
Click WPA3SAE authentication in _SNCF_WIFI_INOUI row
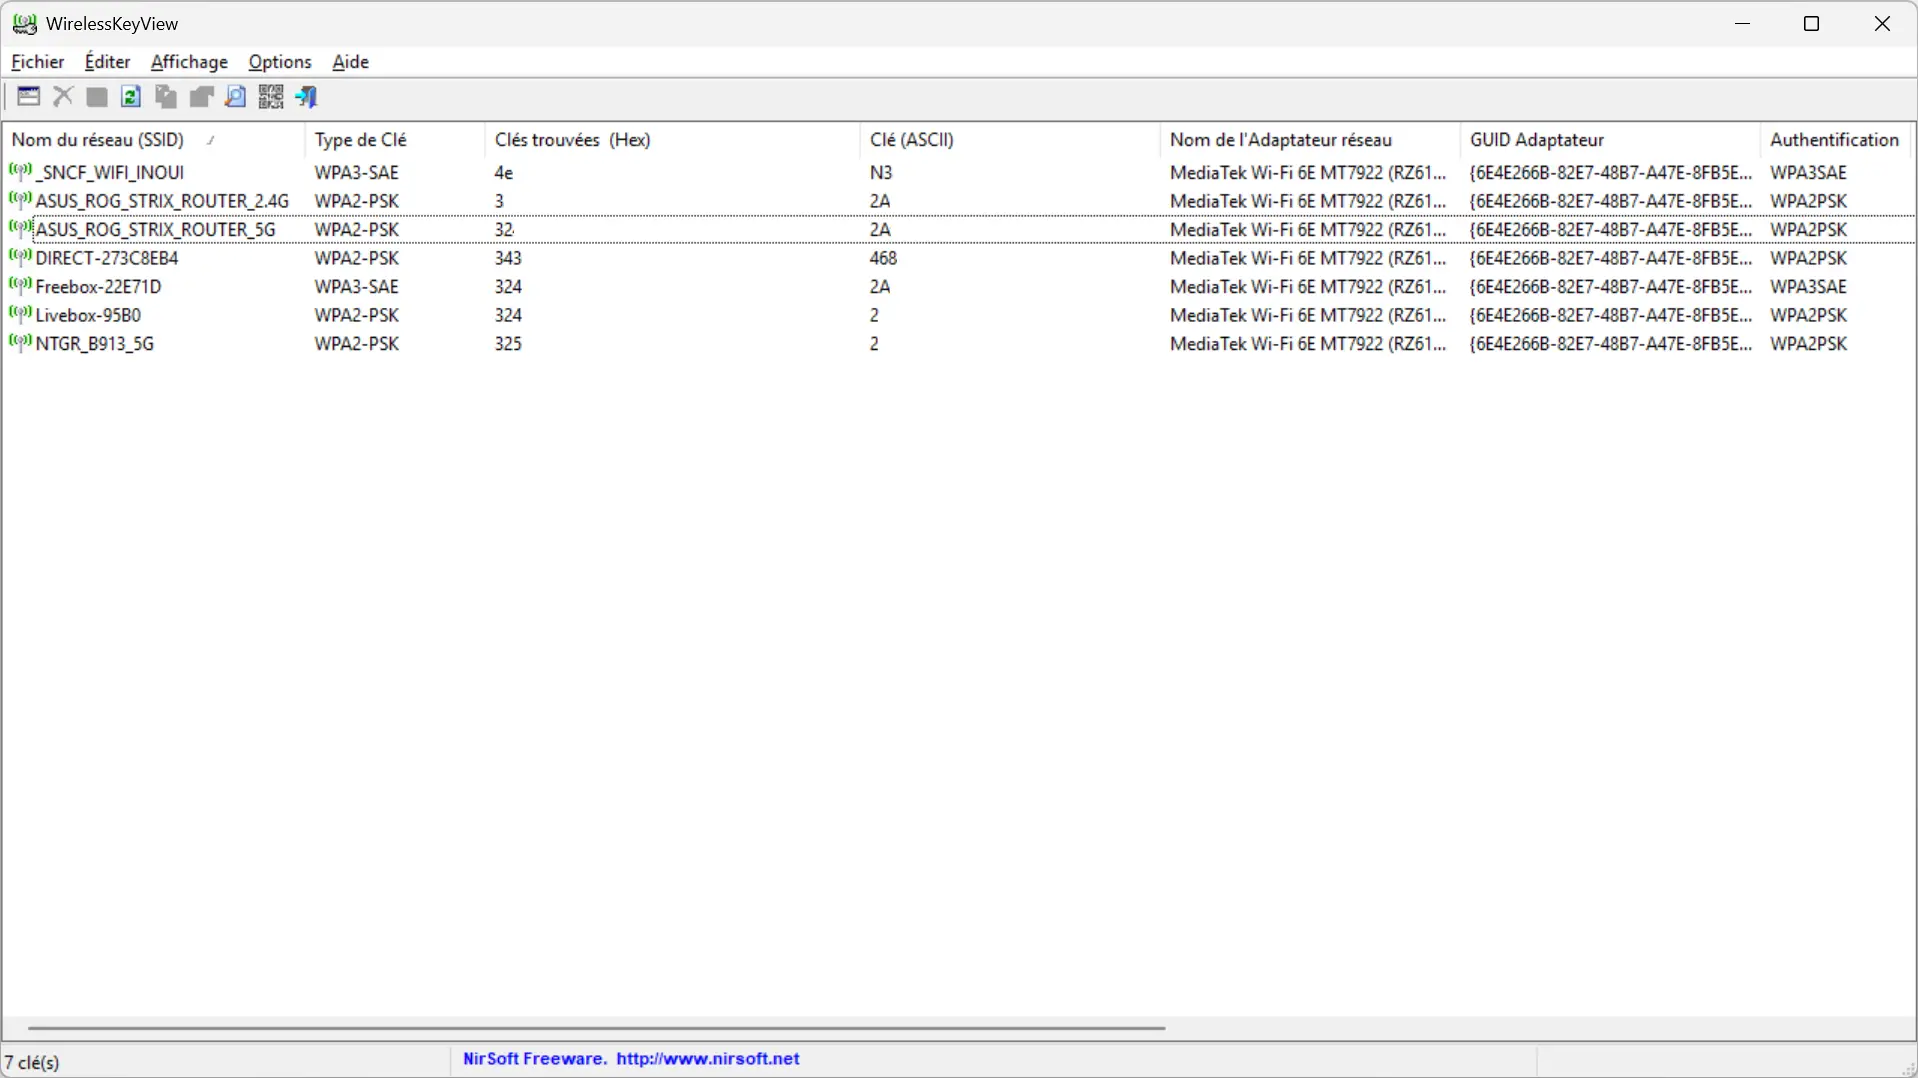click(1809, 172)
